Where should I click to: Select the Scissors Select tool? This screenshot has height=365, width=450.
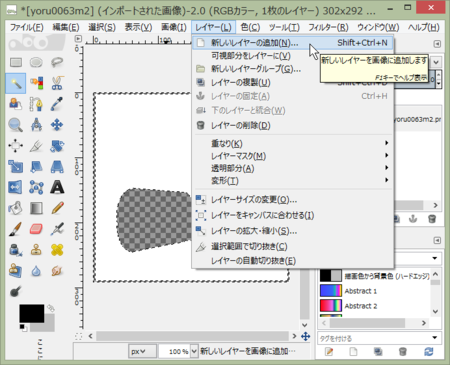[57, 83]
